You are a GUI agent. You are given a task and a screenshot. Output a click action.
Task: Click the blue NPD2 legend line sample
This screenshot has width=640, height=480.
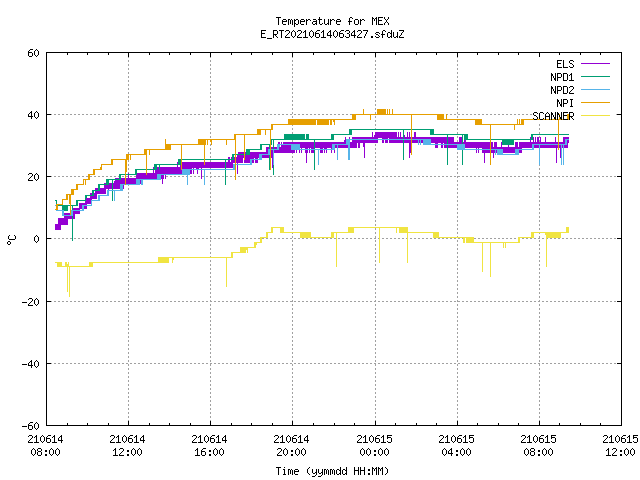coord(595,89)
